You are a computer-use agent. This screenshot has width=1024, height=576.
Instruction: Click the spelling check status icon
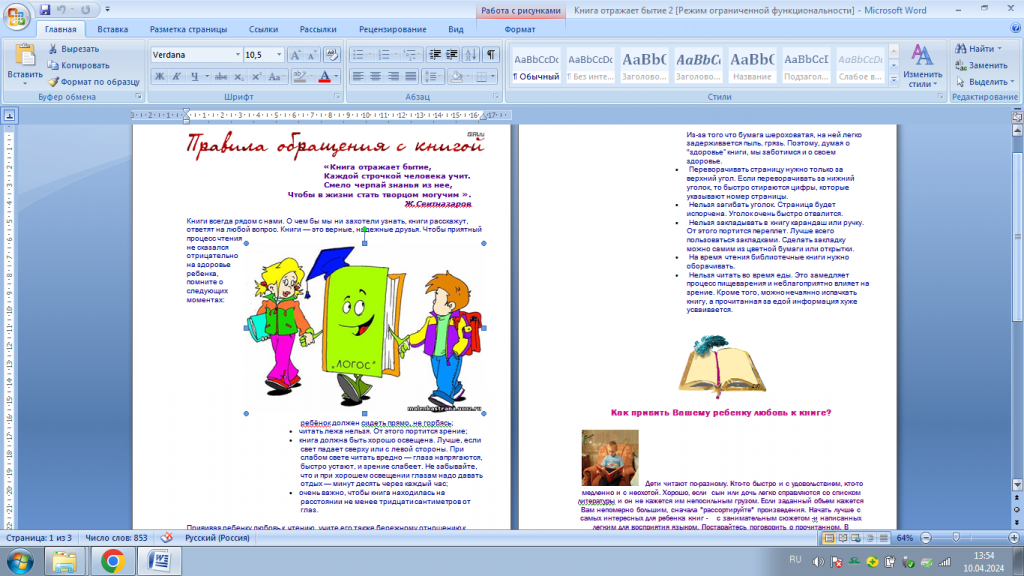coord(167,537)
